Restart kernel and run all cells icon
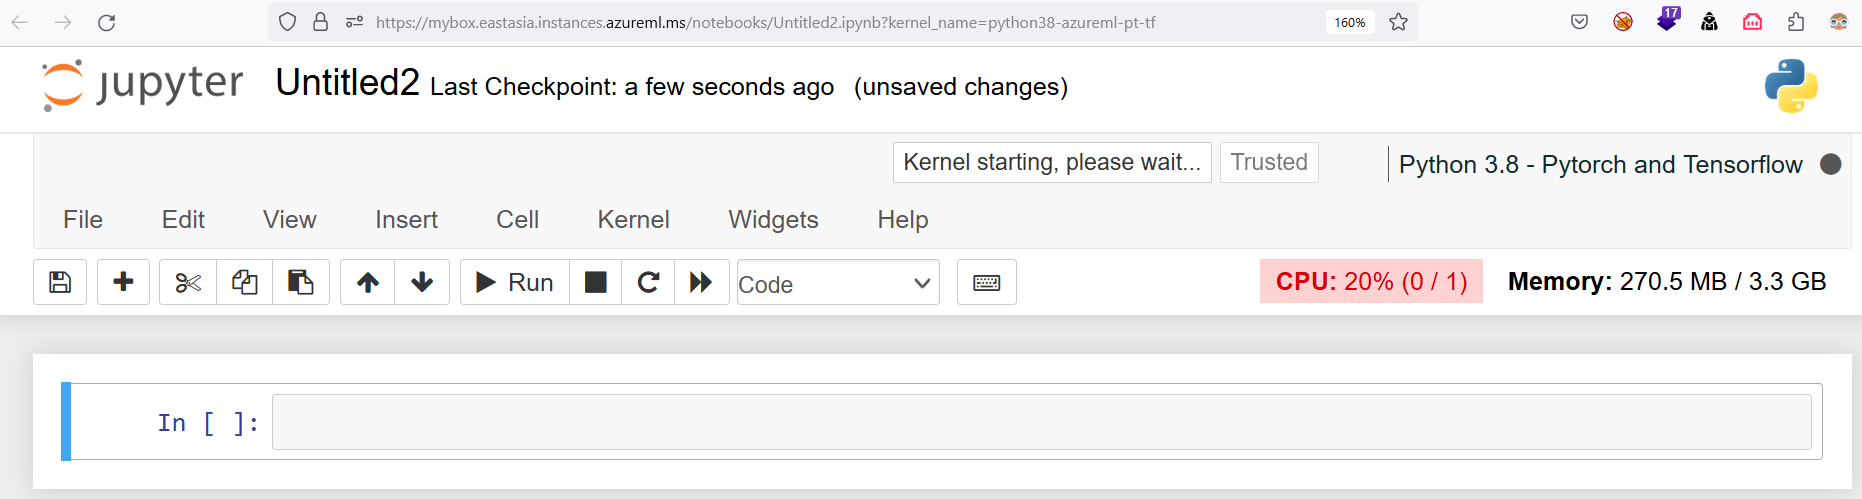The height and width of the screenshot is (499, 1862). (701, 282)
